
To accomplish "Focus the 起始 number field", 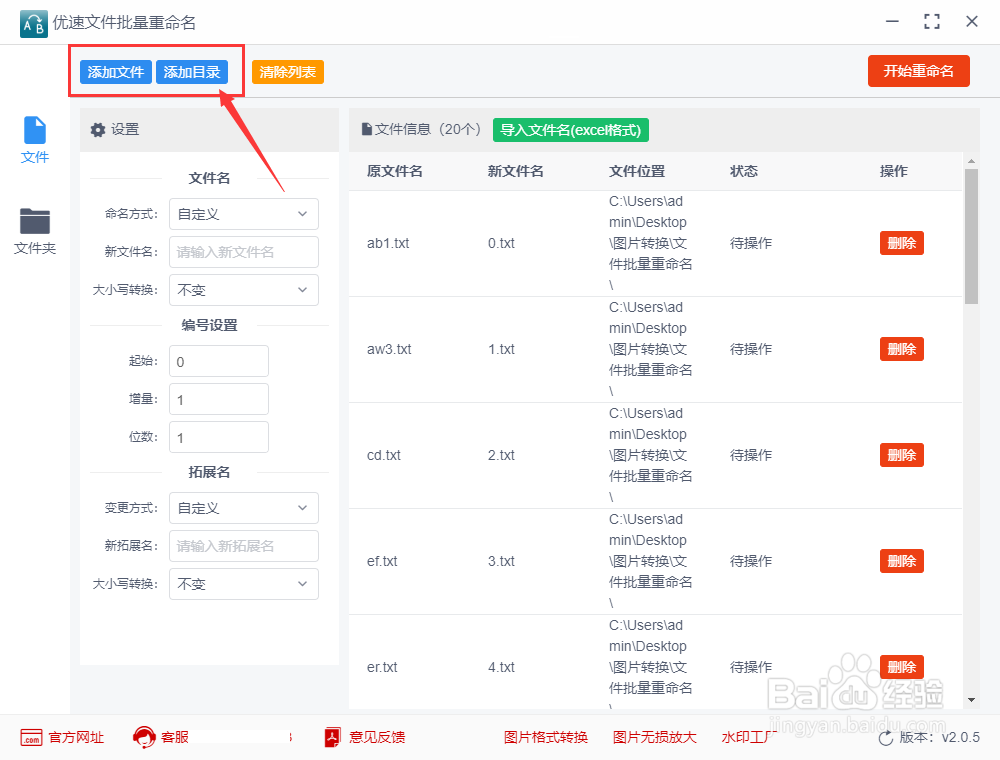I will point(219,362).
